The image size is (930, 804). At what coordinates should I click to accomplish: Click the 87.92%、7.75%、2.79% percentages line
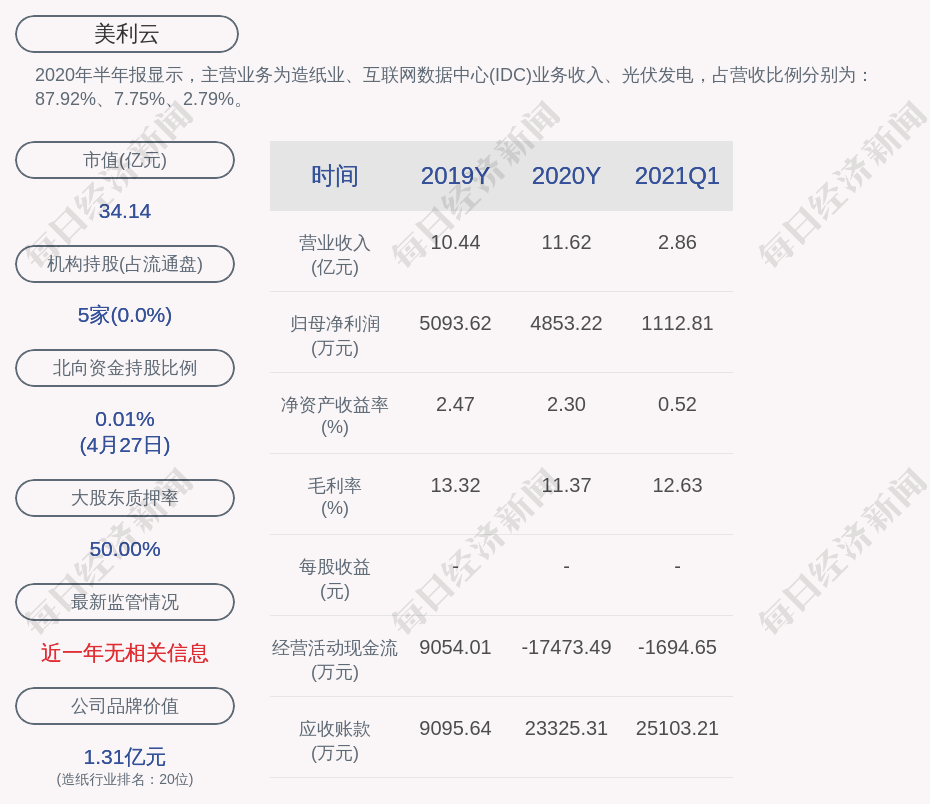[x=139, y=98]
